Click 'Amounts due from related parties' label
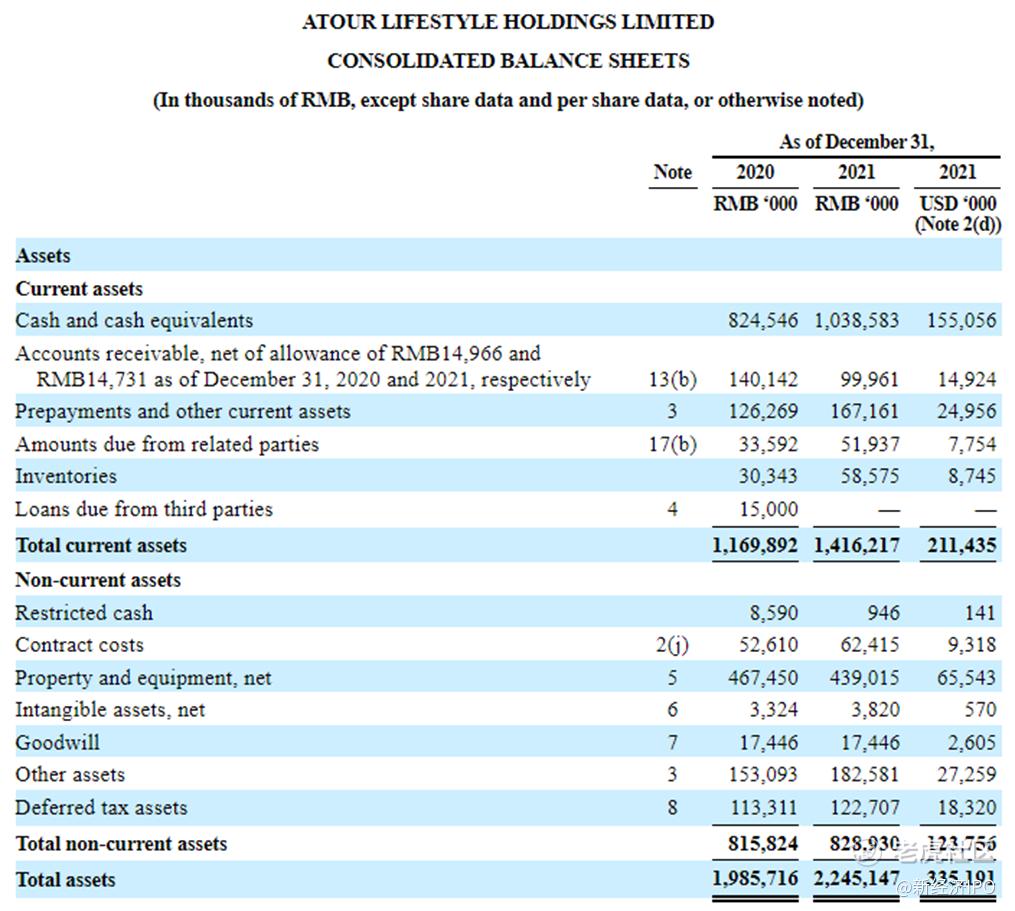 167,445
